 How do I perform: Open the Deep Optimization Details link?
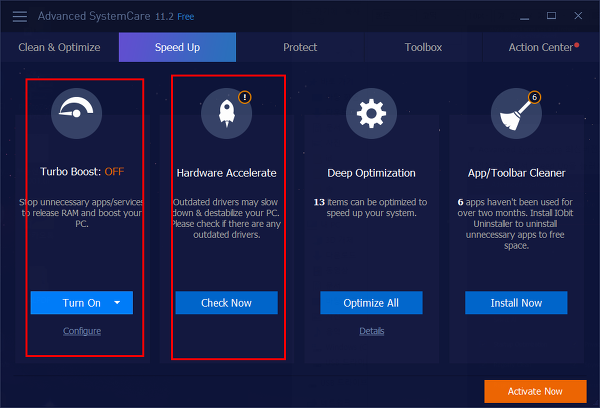(x=372, y=331)
